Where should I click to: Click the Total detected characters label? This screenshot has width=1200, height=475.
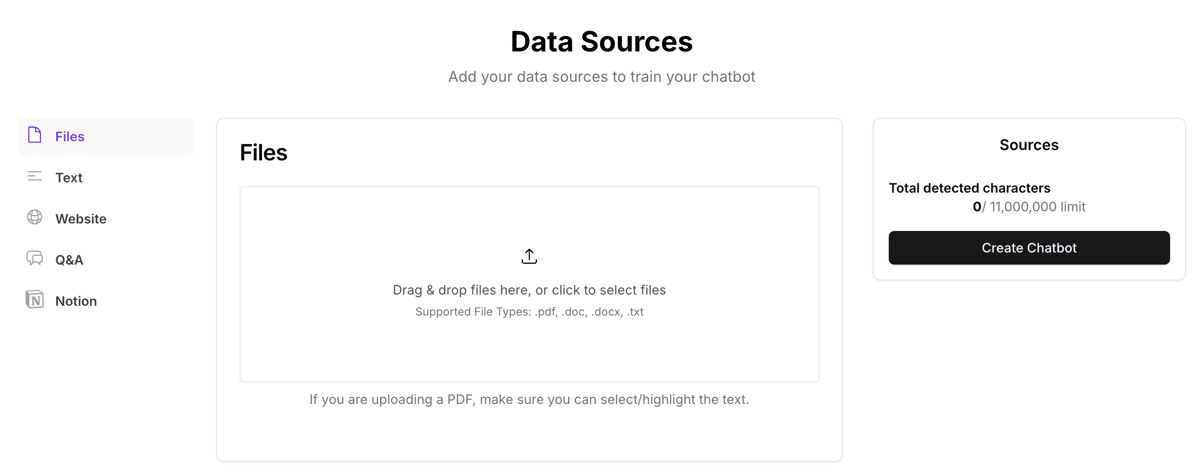(x=969, y=188)
